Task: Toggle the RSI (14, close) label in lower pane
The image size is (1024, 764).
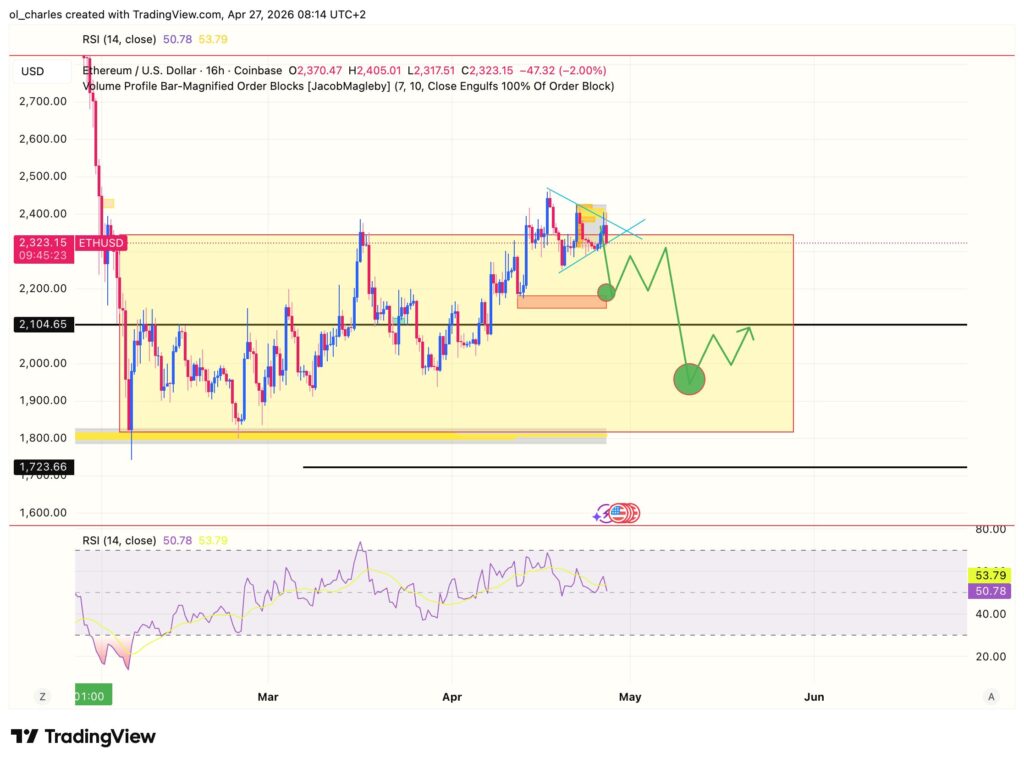Action: pos(120,540)
